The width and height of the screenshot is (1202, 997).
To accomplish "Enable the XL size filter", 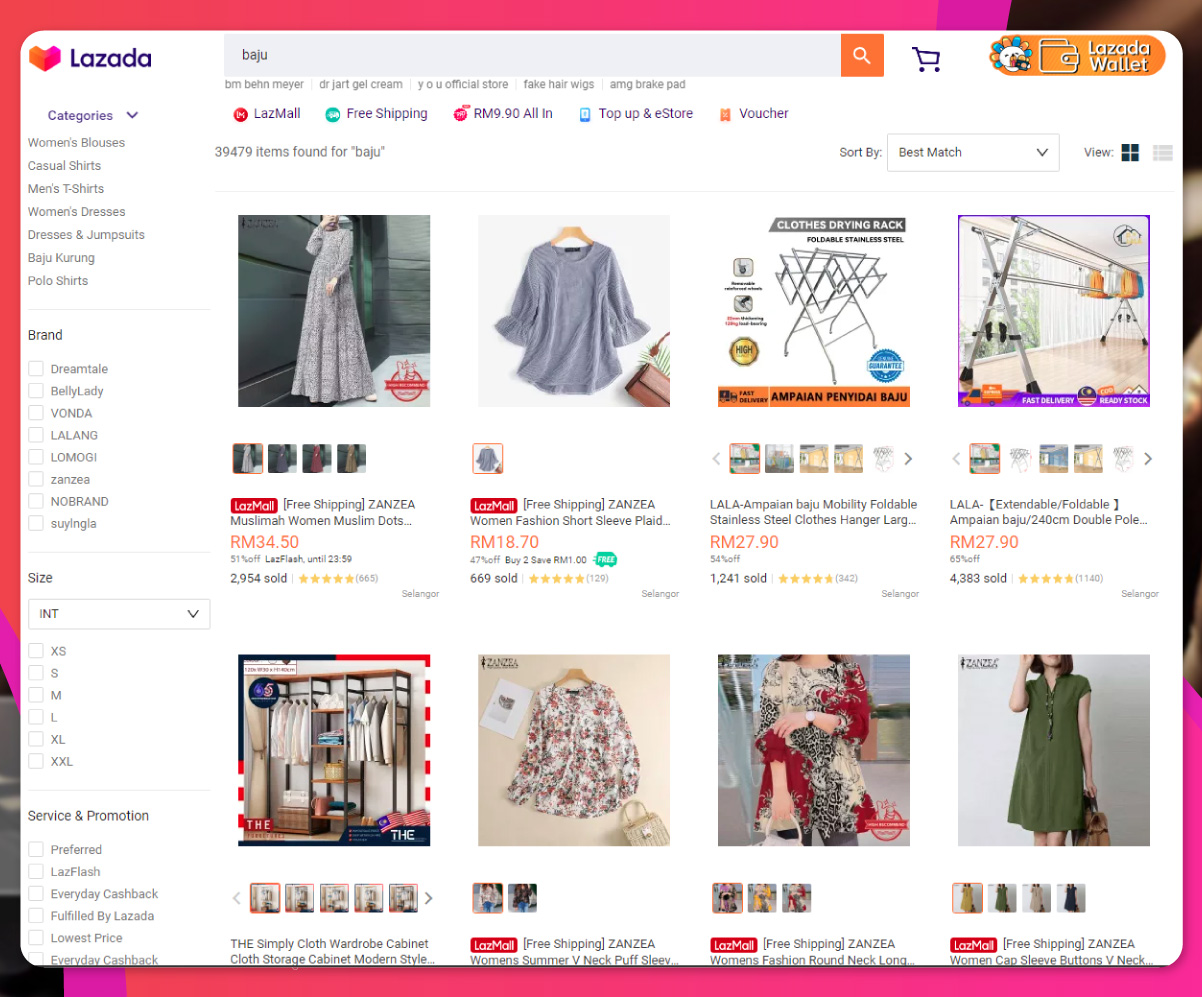I will pos(35,739).
